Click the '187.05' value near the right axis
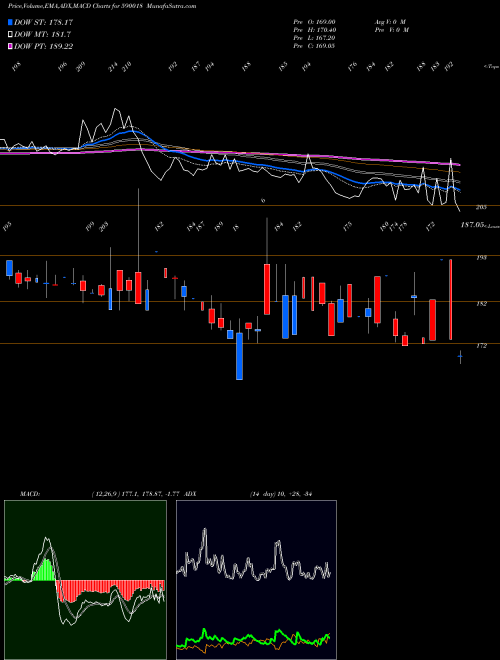The image size is (500, 660). (x=473, y=226)
